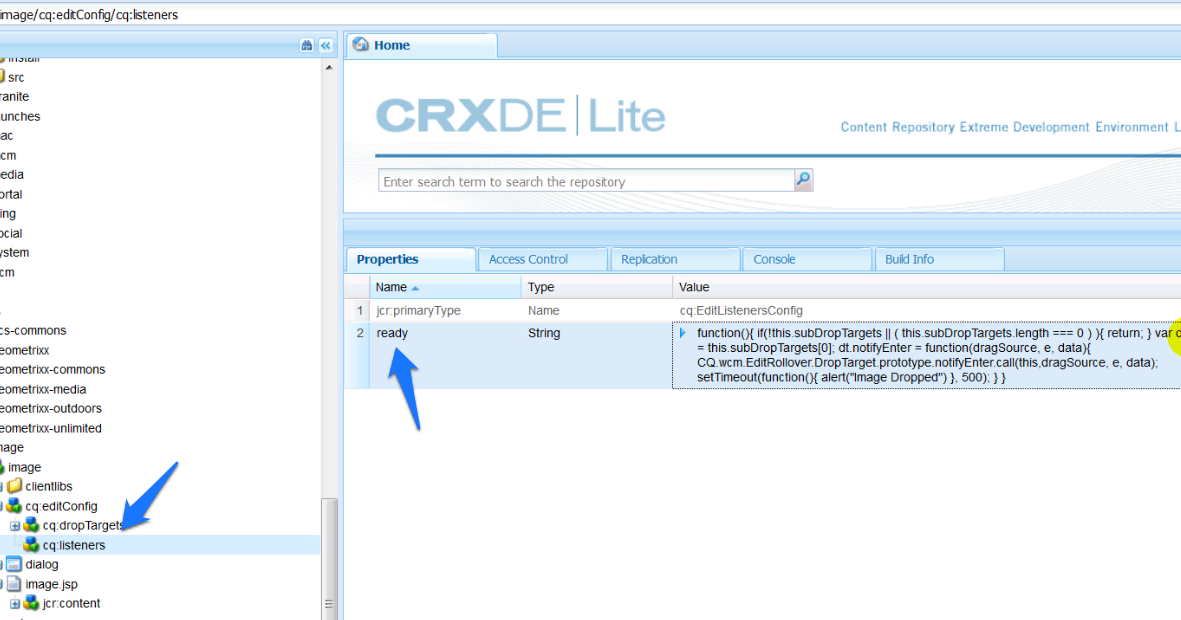Click the Value column header

point(926,287)
